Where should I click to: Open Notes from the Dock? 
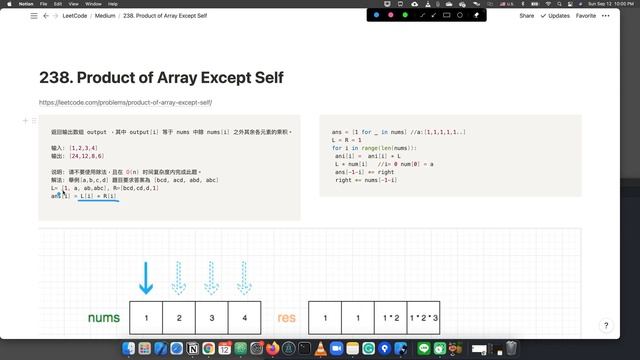click(353, 348)
